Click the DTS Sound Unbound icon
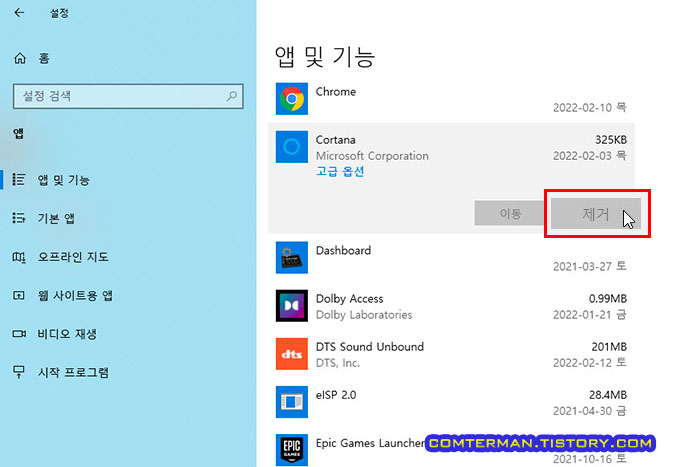700x467 pixels. pos(292,354)
